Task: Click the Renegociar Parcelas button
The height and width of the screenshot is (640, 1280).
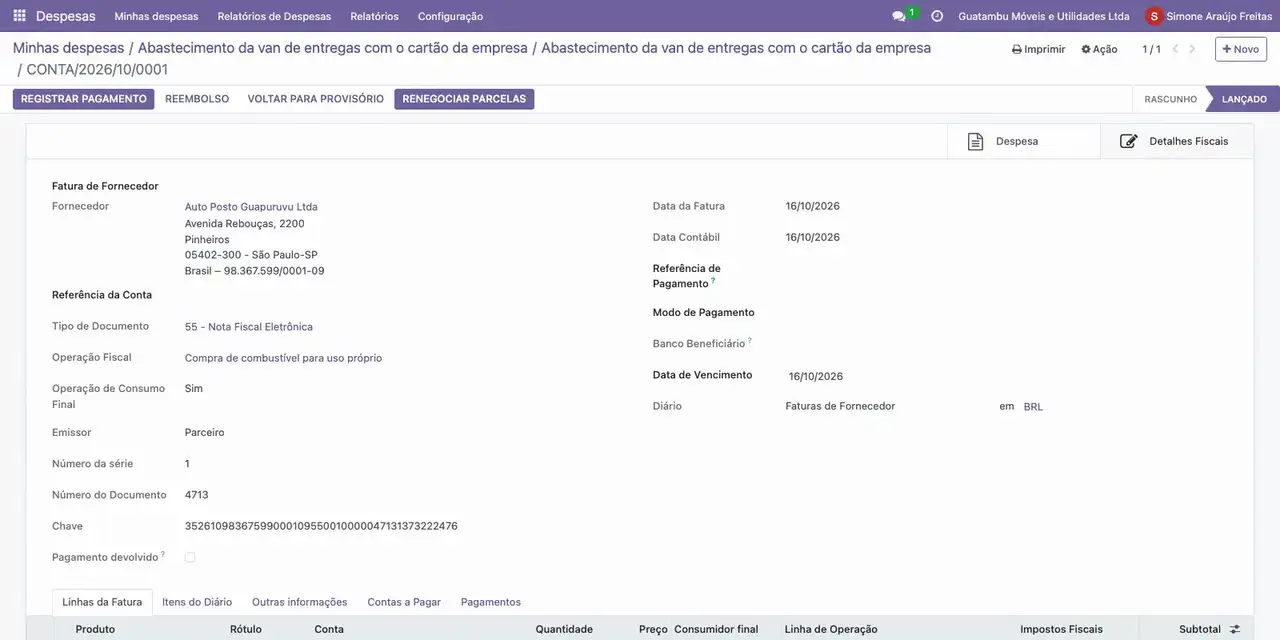Action: coord(464,99)
